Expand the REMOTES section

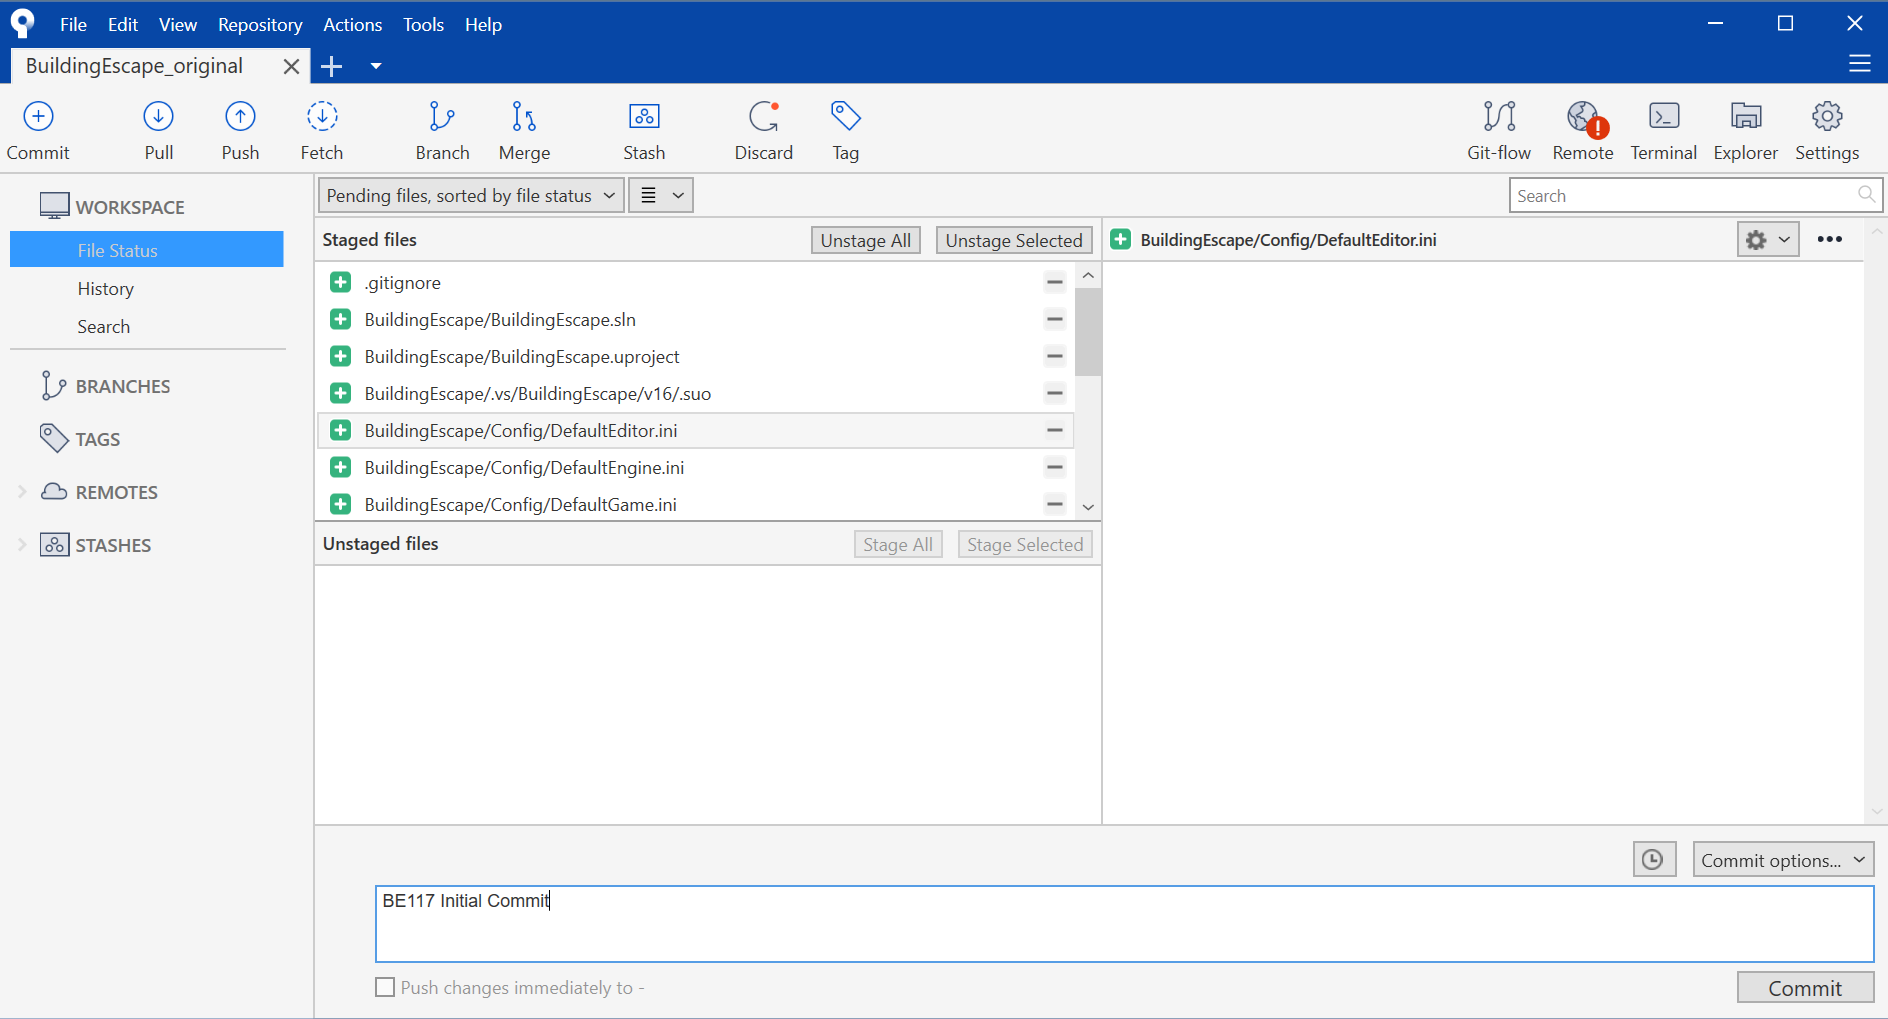(20, 491)
